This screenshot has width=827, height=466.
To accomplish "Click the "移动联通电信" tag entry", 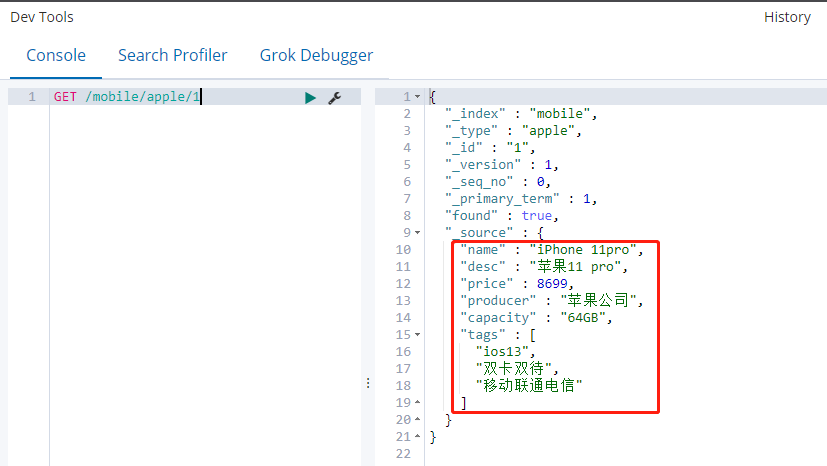I will coord(528,385).
